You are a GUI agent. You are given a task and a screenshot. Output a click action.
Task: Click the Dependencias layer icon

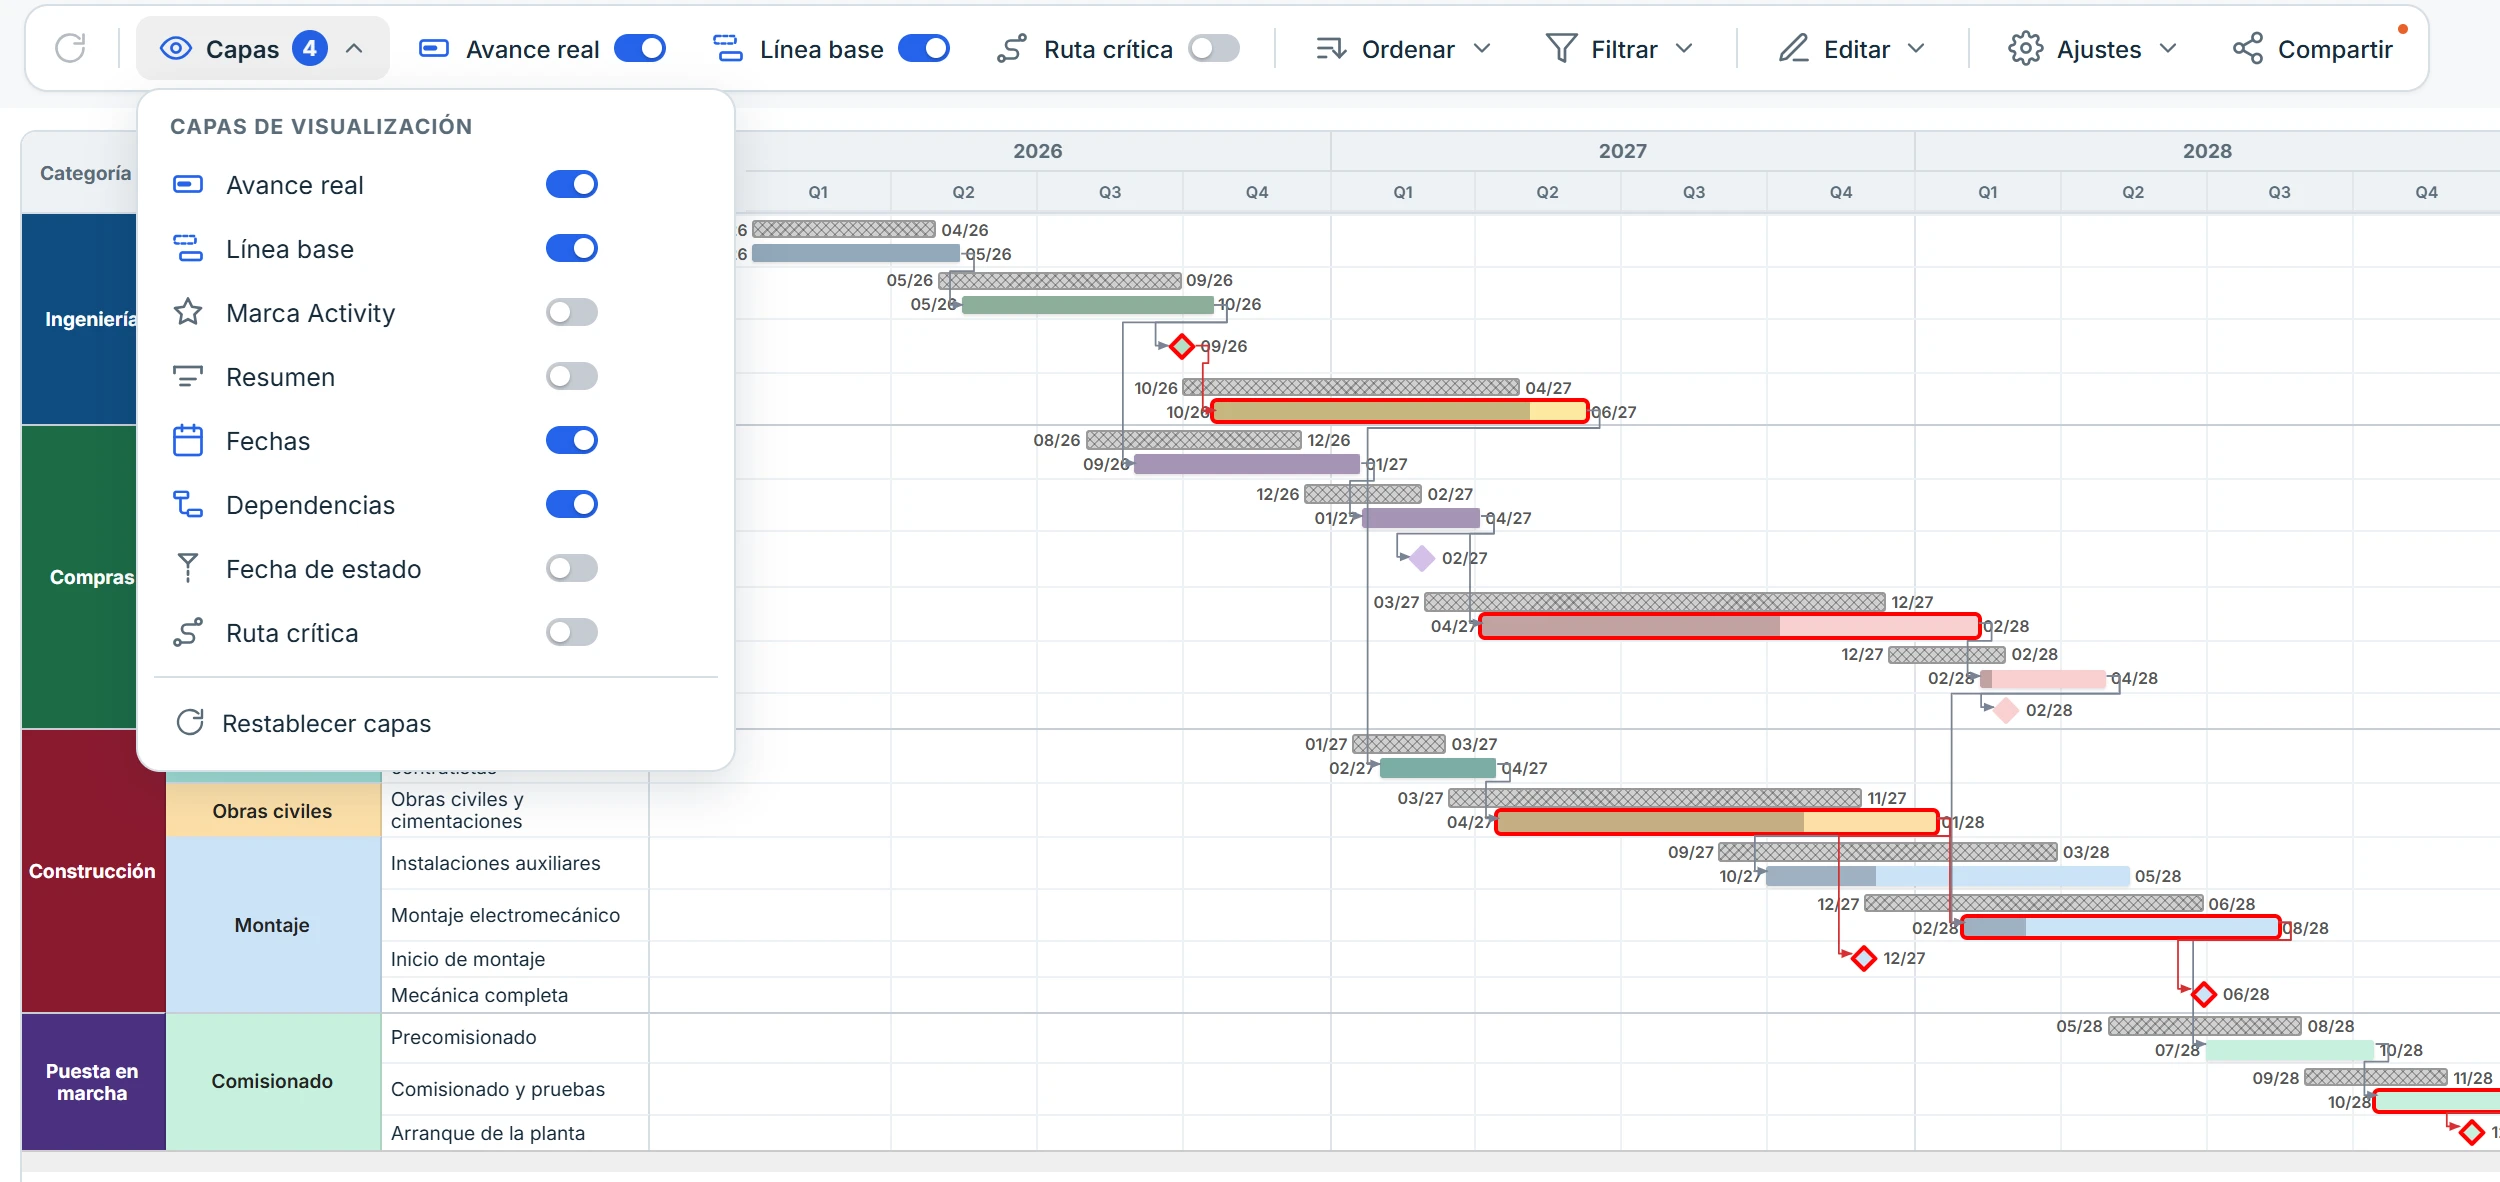[188, 504]
